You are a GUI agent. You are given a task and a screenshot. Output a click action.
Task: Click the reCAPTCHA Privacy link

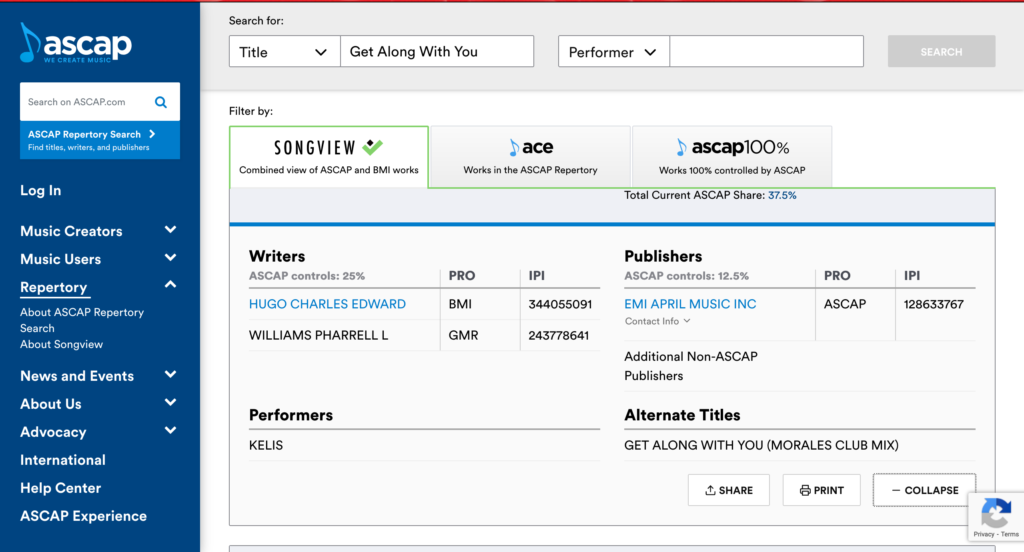[x=984, y=534]
